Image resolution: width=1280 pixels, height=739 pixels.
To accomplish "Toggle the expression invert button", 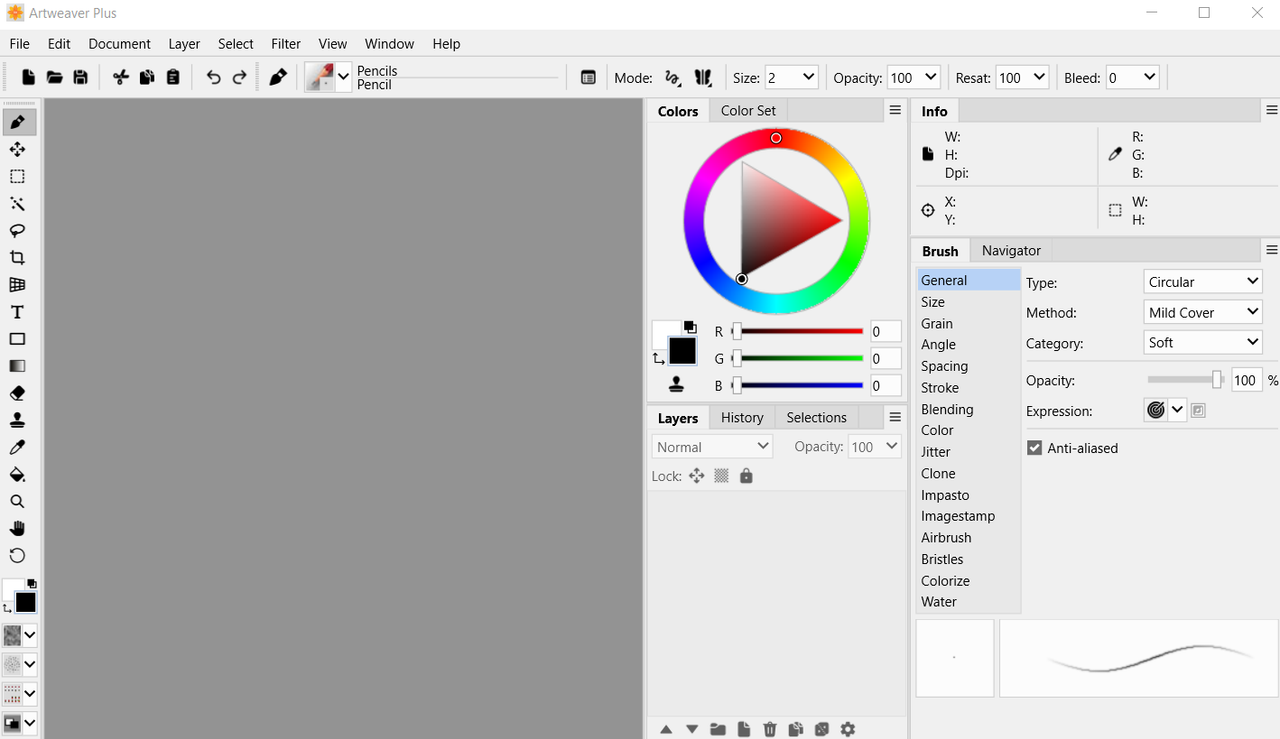I will [x=1198, y=410].
